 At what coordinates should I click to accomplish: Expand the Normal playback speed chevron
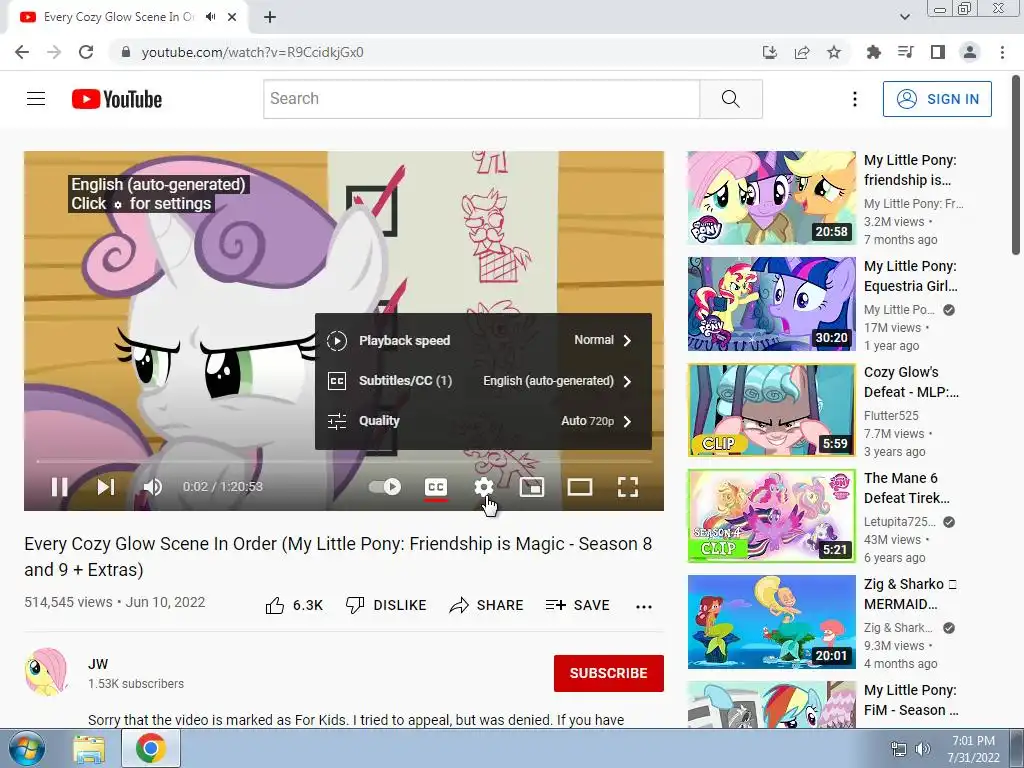coord(627,340)
